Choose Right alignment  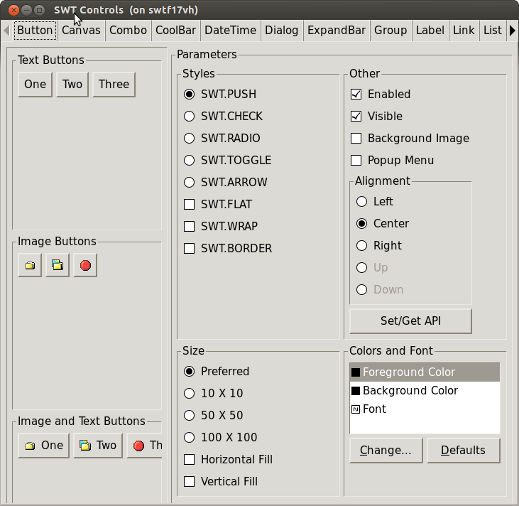(362, 246)
